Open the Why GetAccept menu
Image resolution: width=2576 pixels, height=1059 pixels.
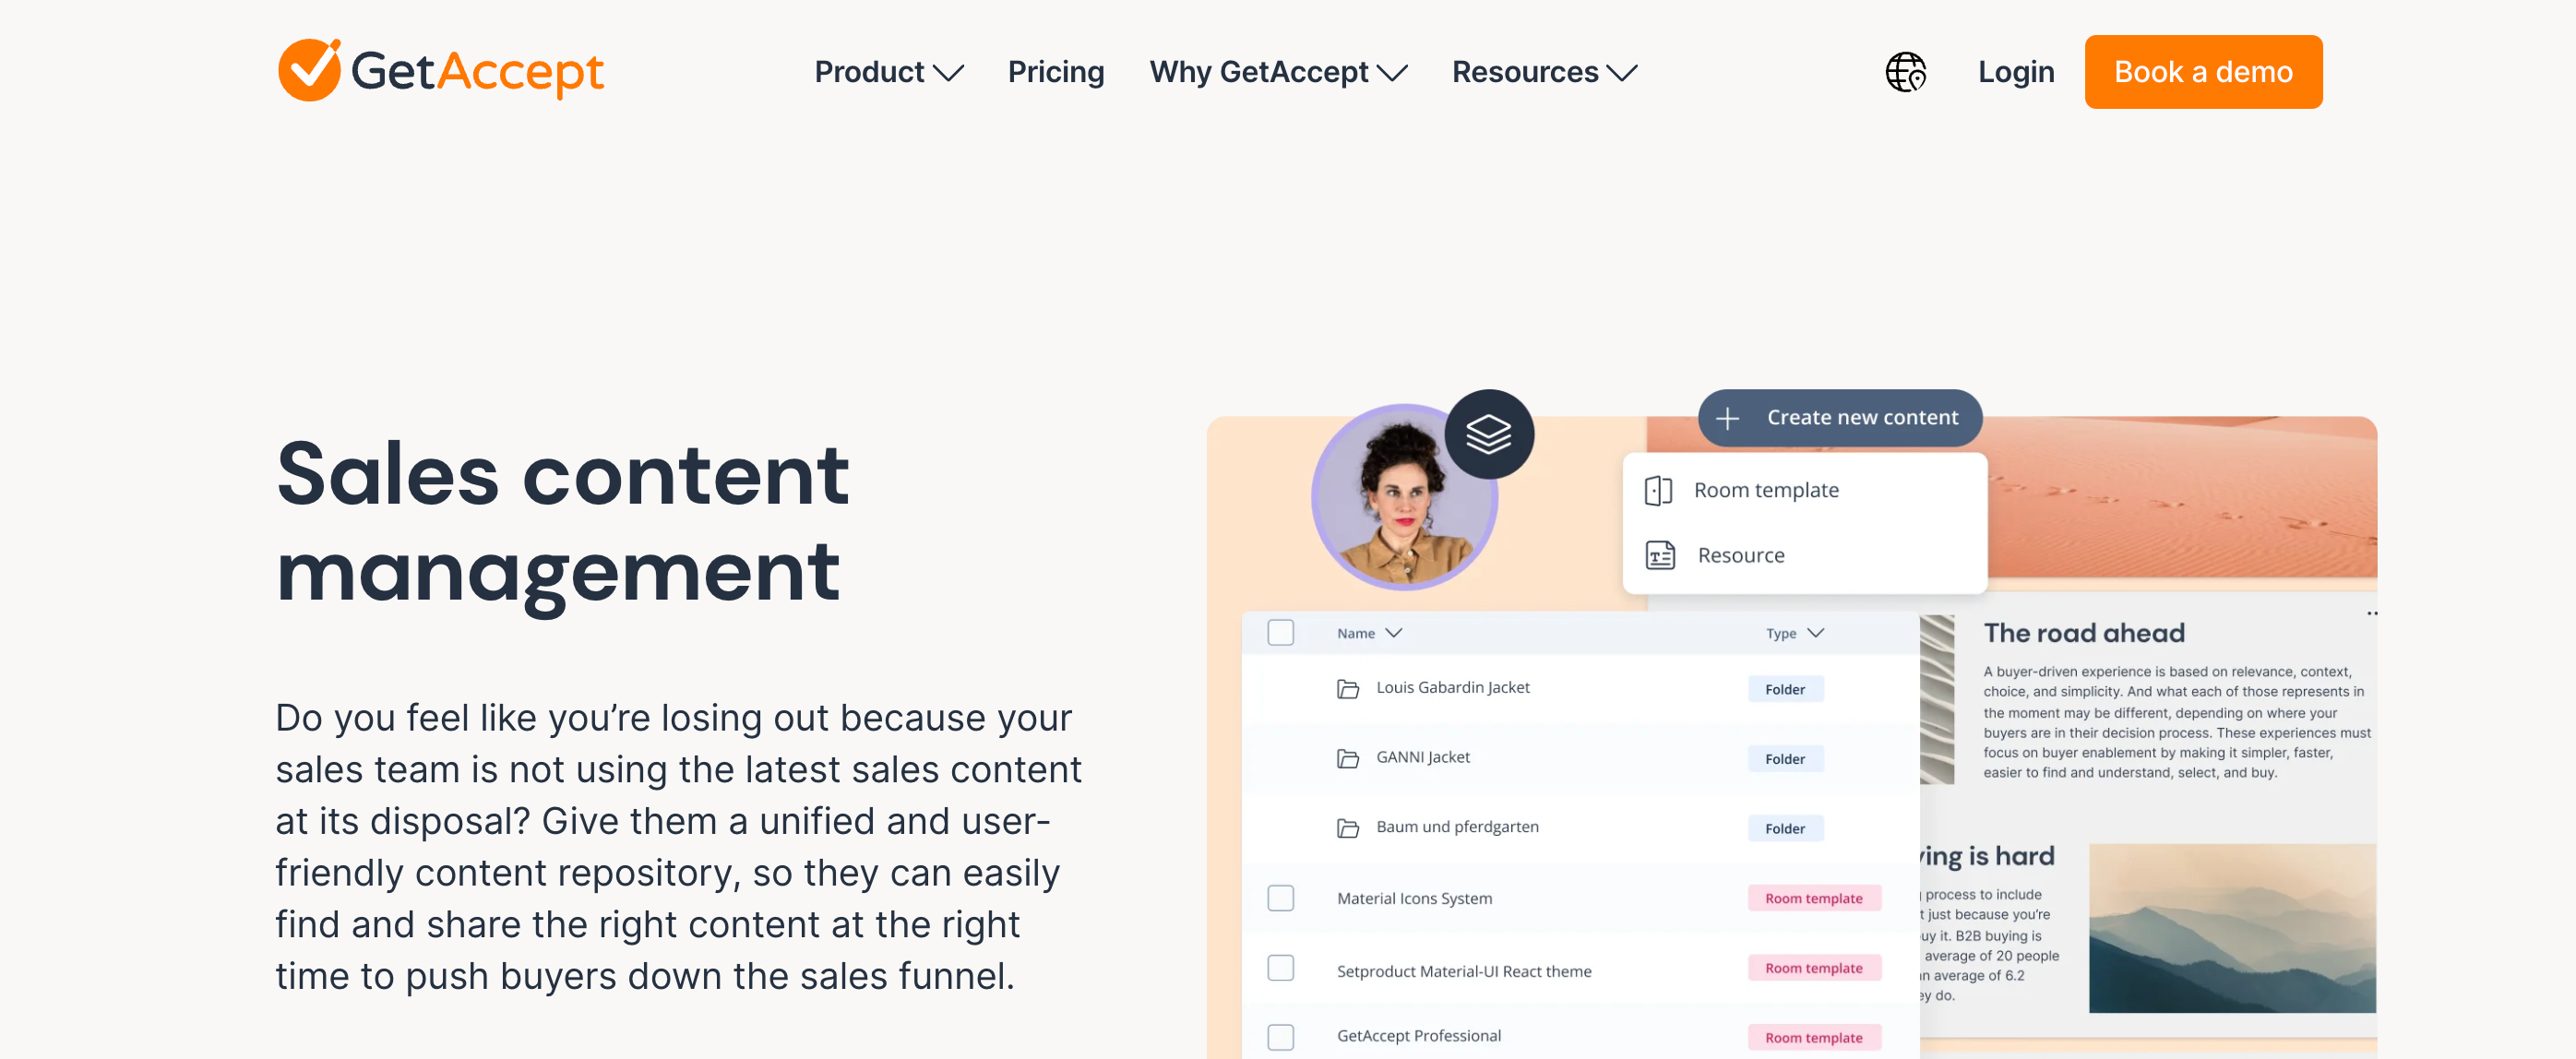coord(1278,71)
